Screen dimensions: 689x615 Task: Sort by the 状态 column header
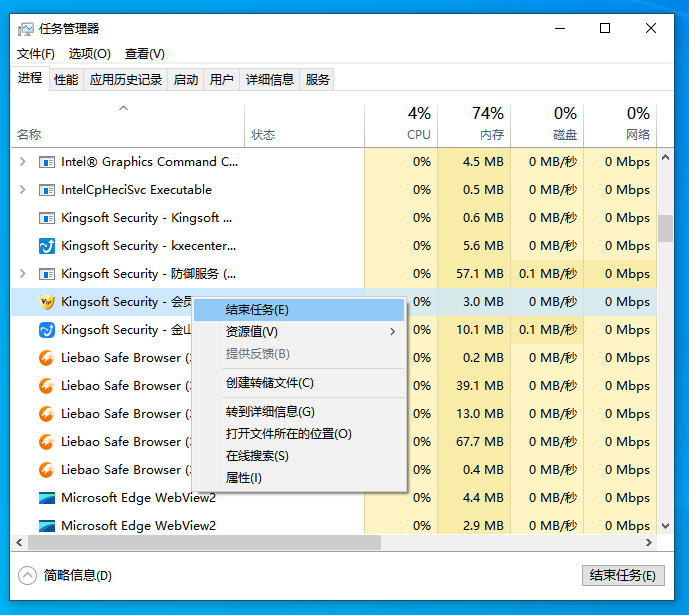[x=305, y=125]
